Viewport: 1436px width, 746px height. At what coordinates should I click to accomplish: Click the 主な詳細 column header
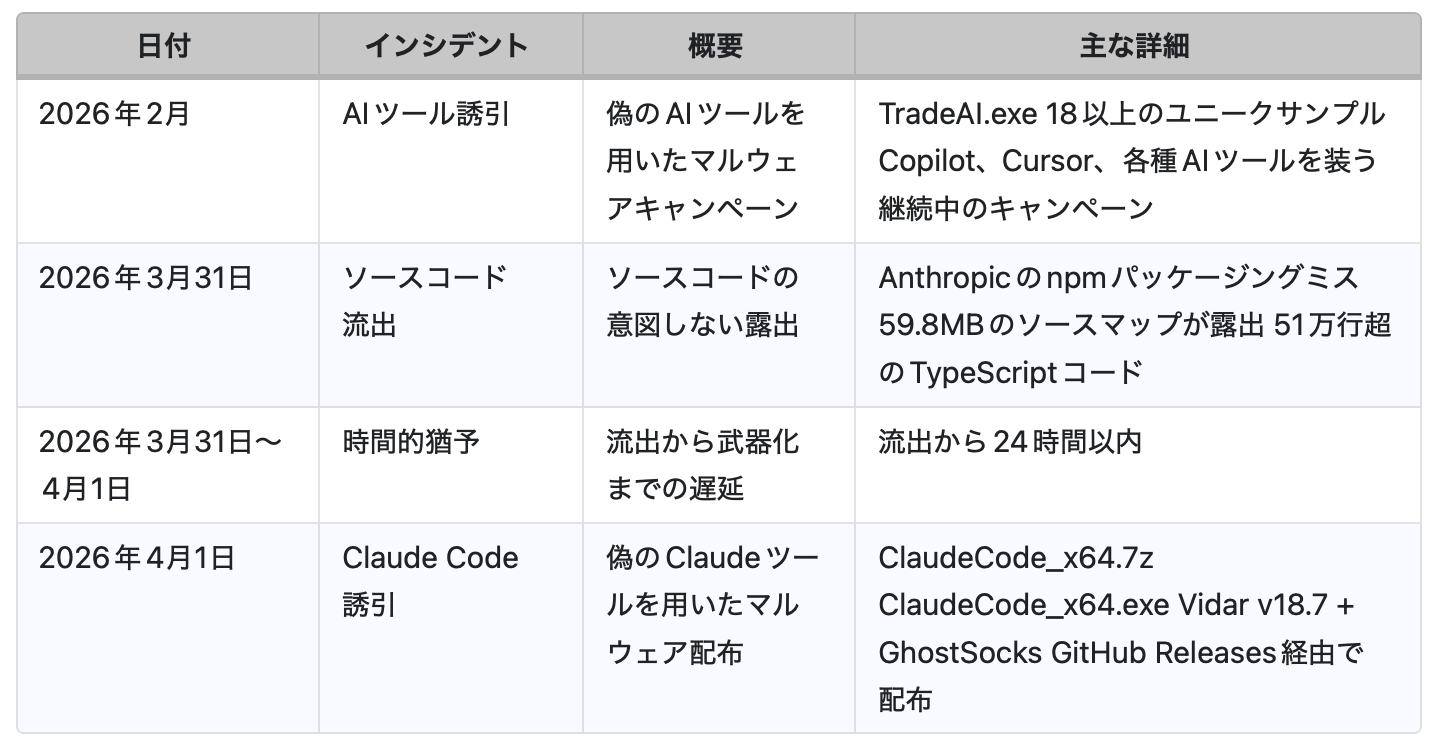(x=1134, y=45)
